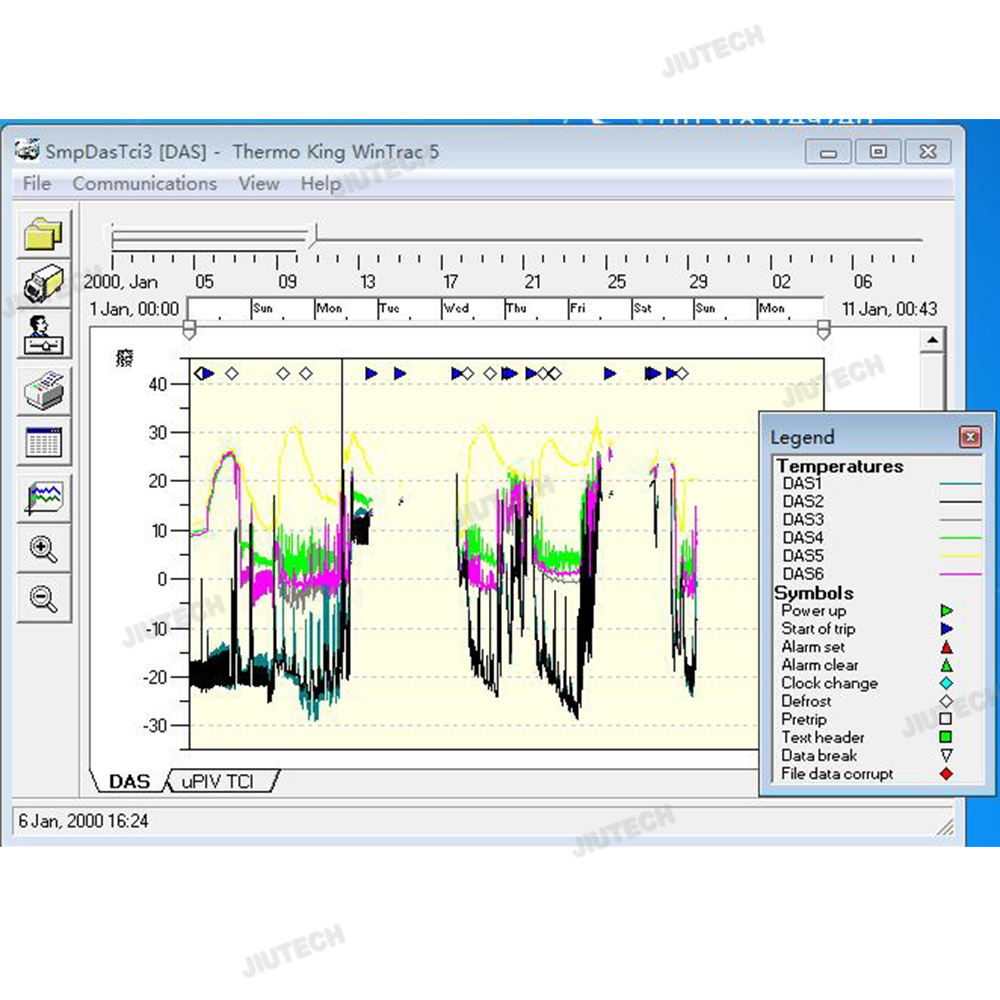The image size is (1000, 1000).
Task: Click the DAS3 gray line sample in Legend
Action: [x=960, y=520]
